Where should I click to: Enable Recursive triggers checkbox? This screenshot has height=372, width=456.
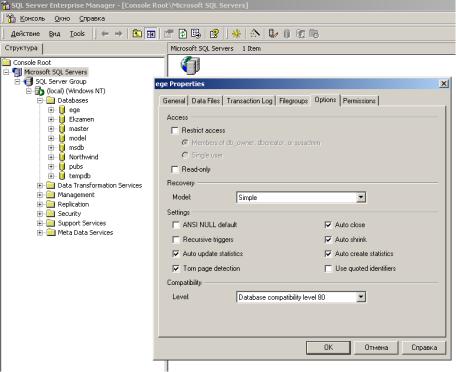click(x=176, y=240)
